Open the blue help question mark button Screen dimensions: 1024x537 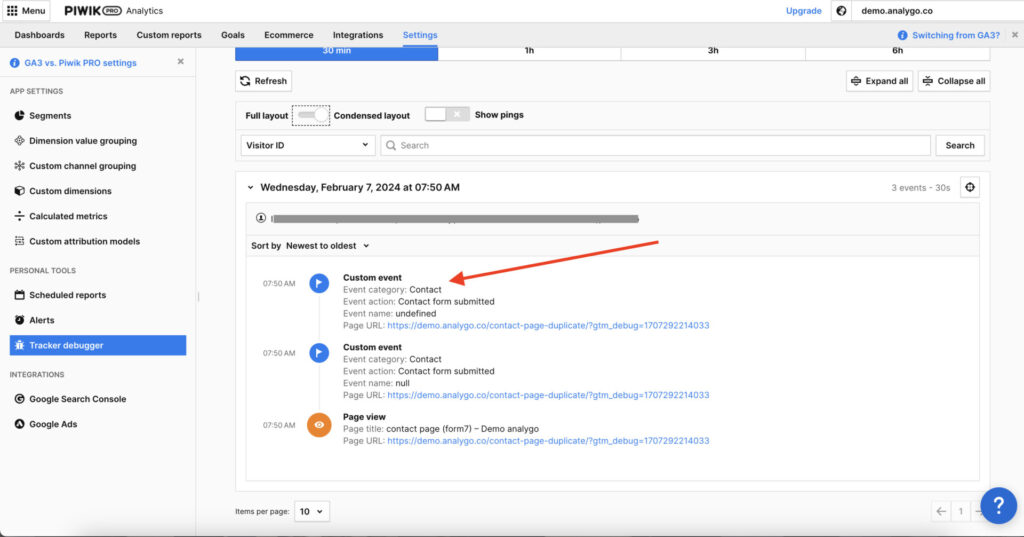tap(998, 505)
